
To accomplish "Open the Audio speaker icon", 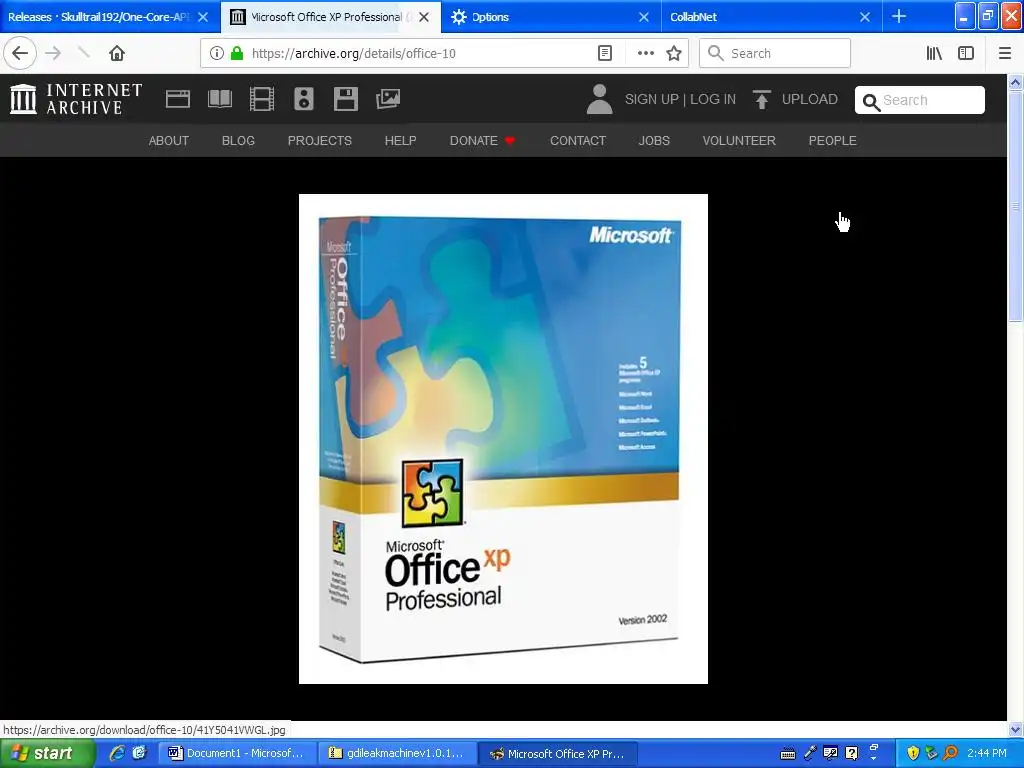I will (304, 99).
